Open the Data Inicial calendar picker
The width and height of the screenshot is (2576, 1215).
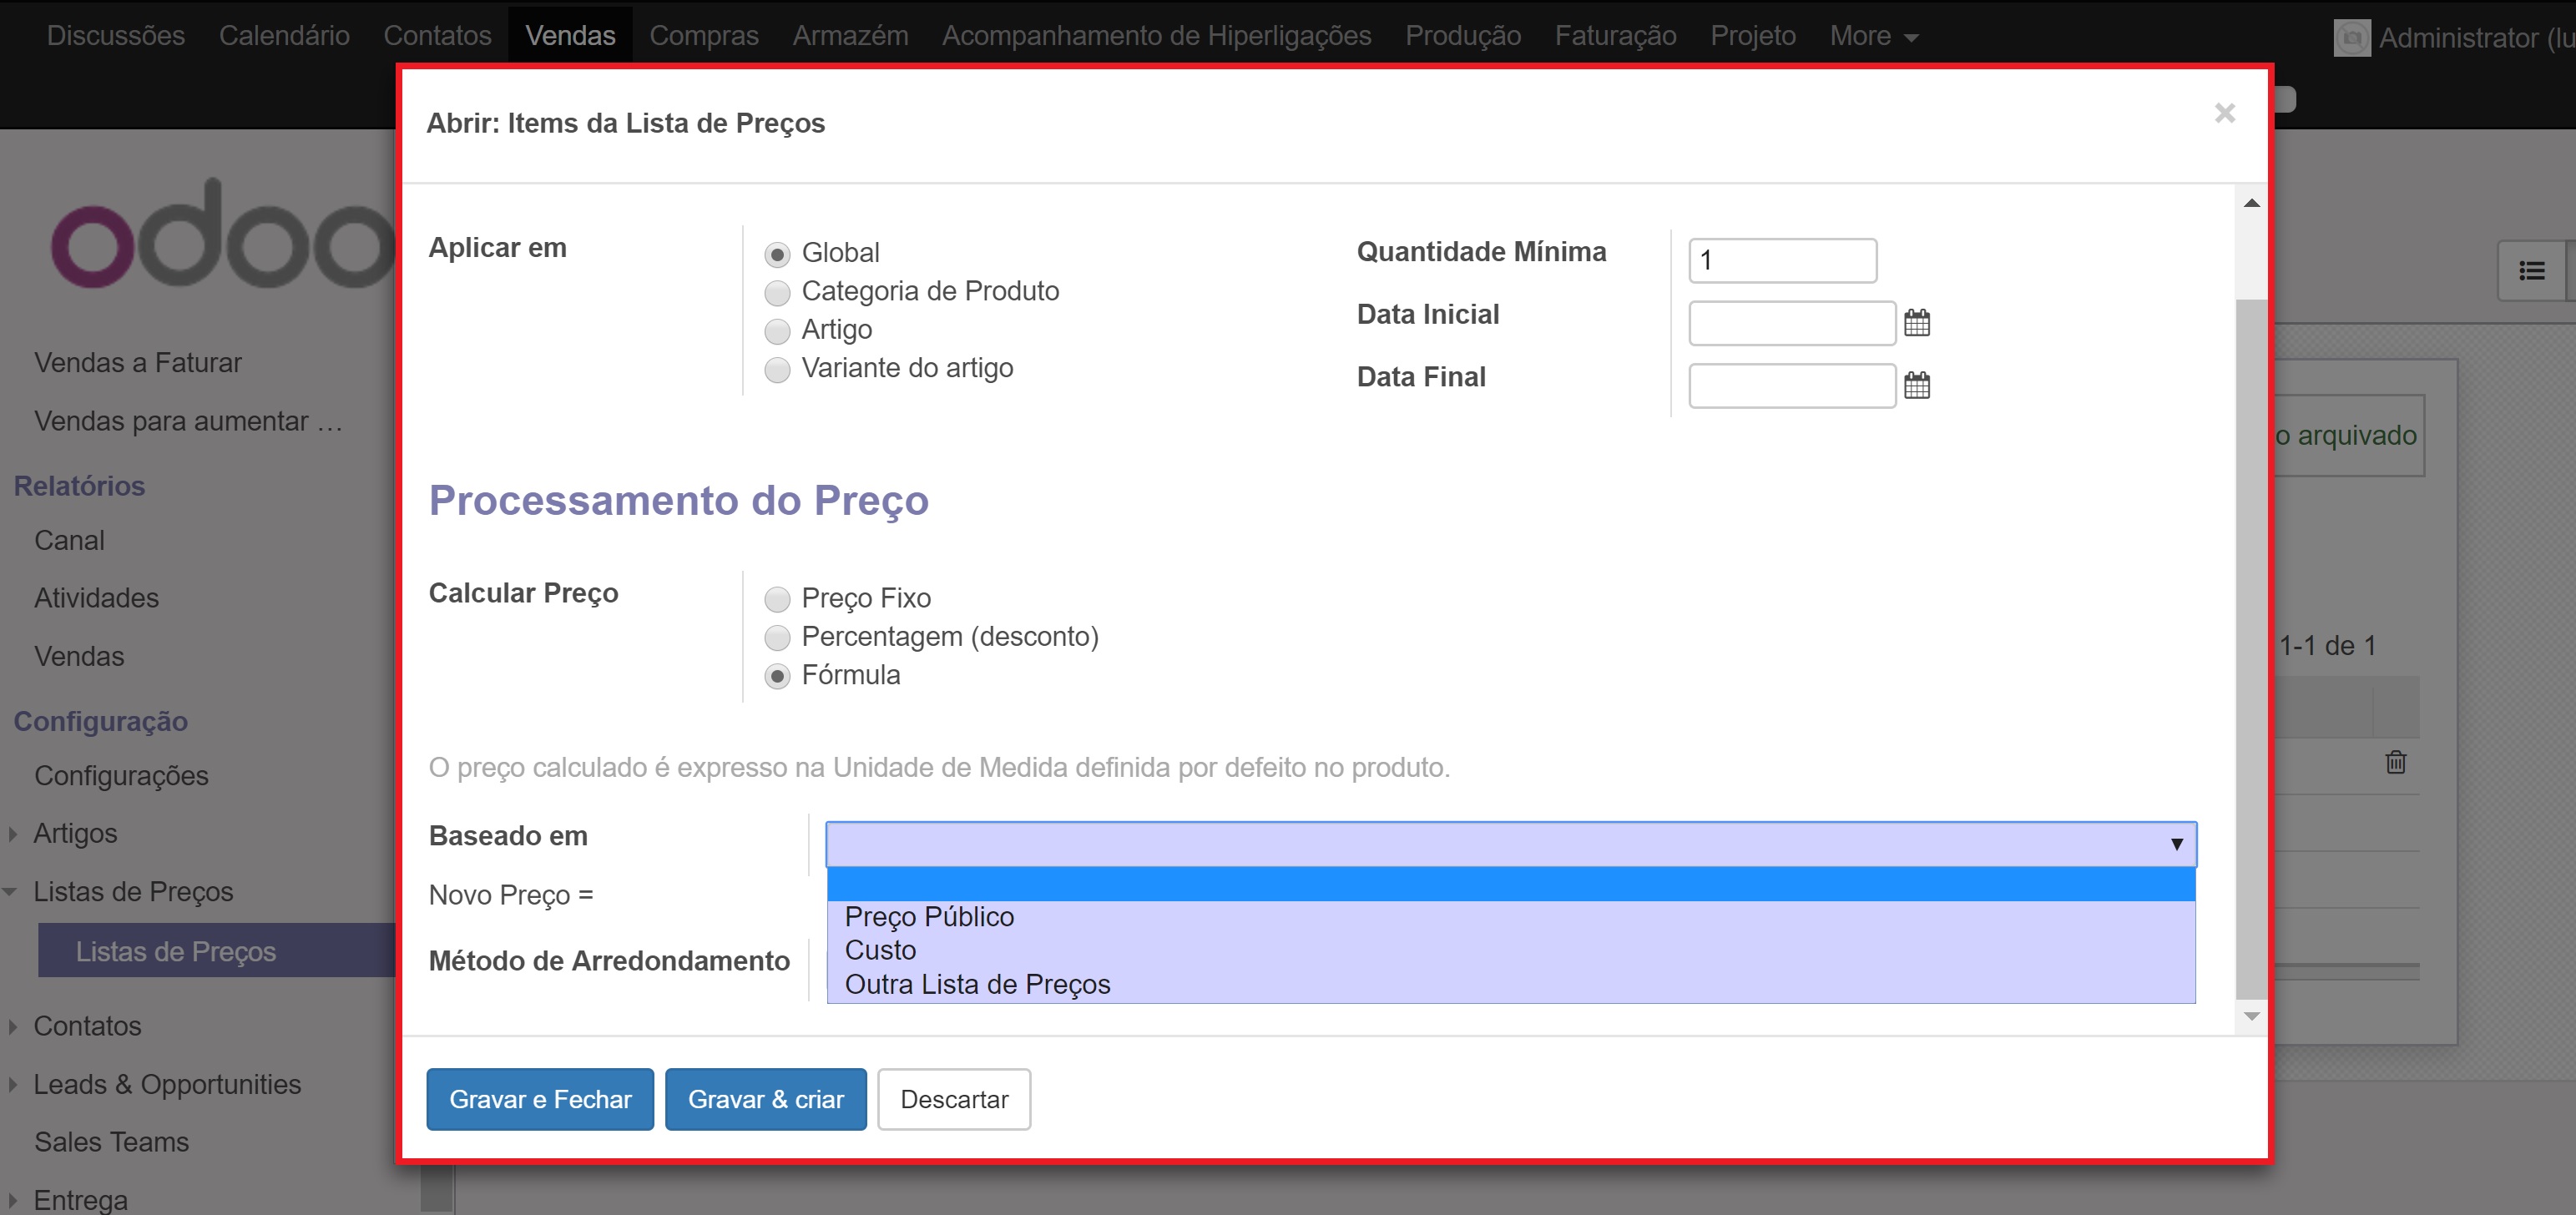click(1916, 323)
